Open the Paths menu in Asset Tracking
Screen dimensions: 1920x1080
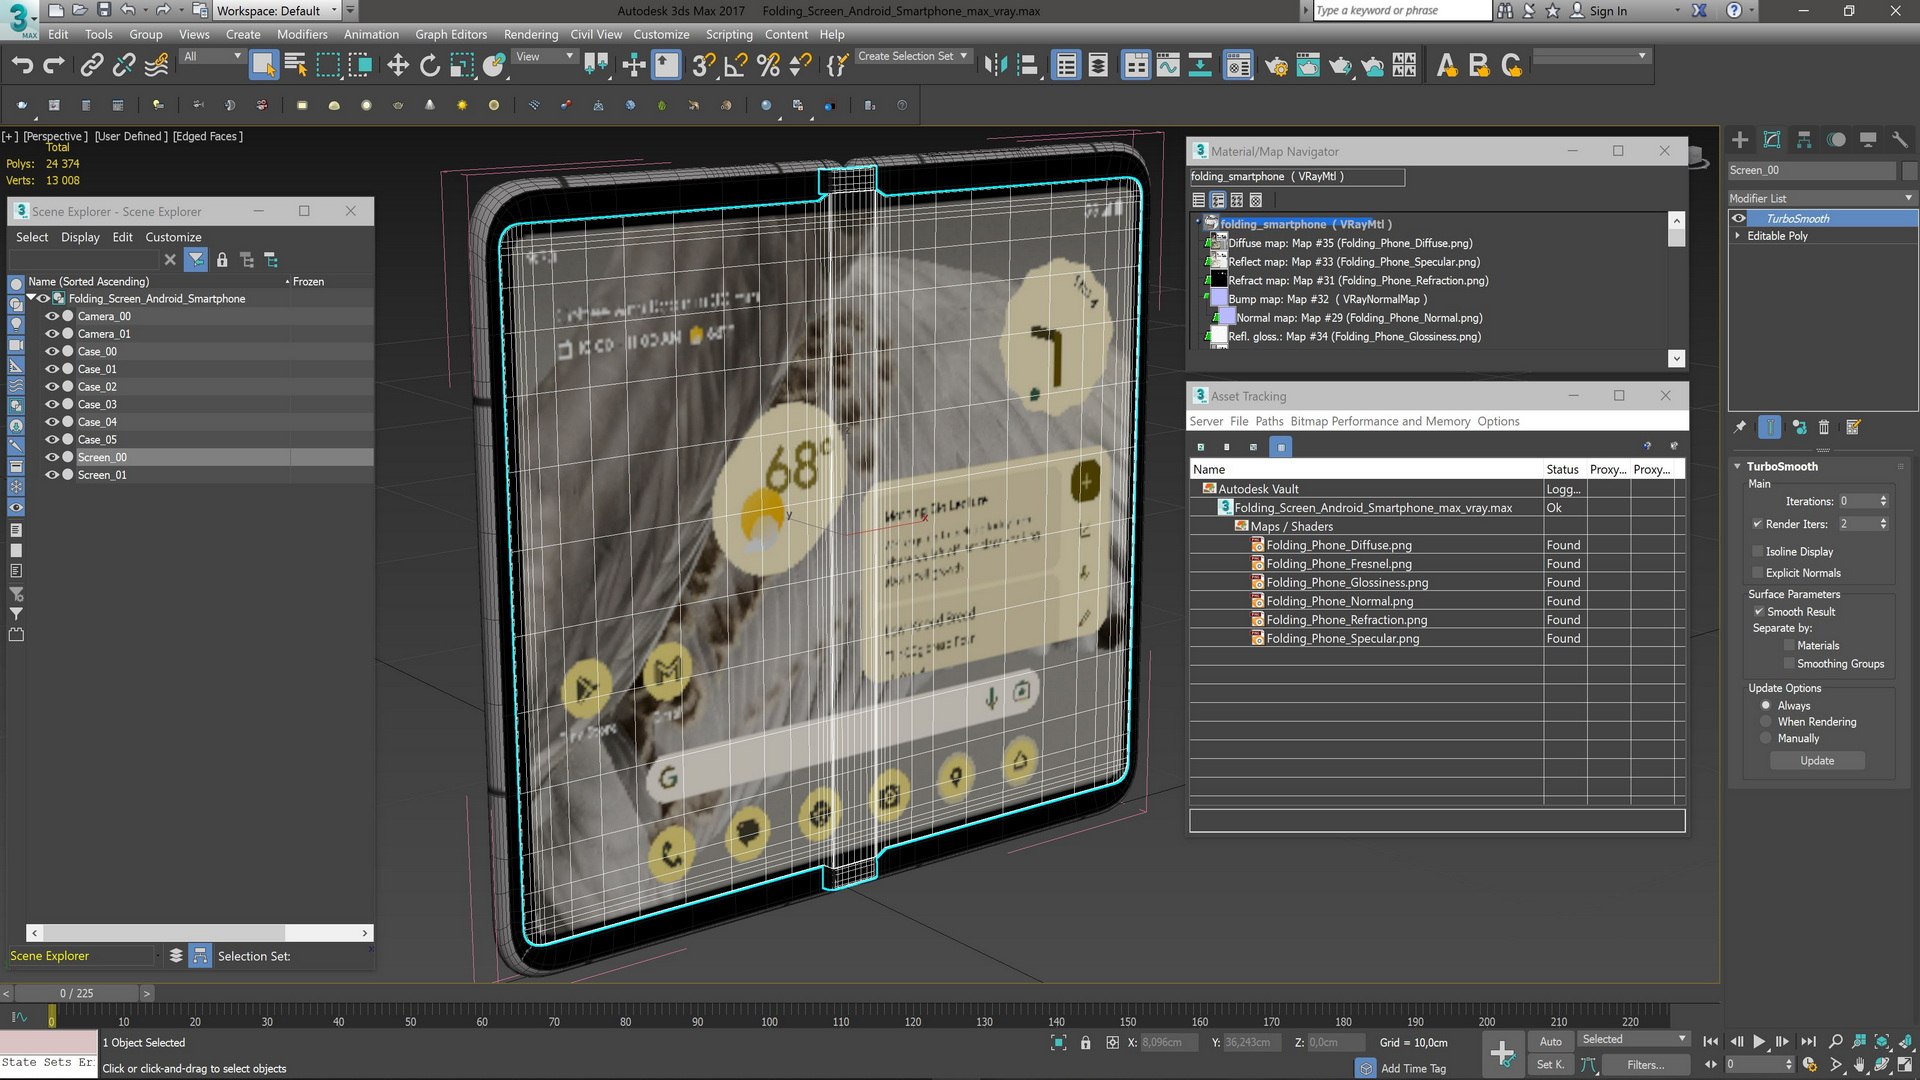pyautogui.click(x=1269, y=421)
